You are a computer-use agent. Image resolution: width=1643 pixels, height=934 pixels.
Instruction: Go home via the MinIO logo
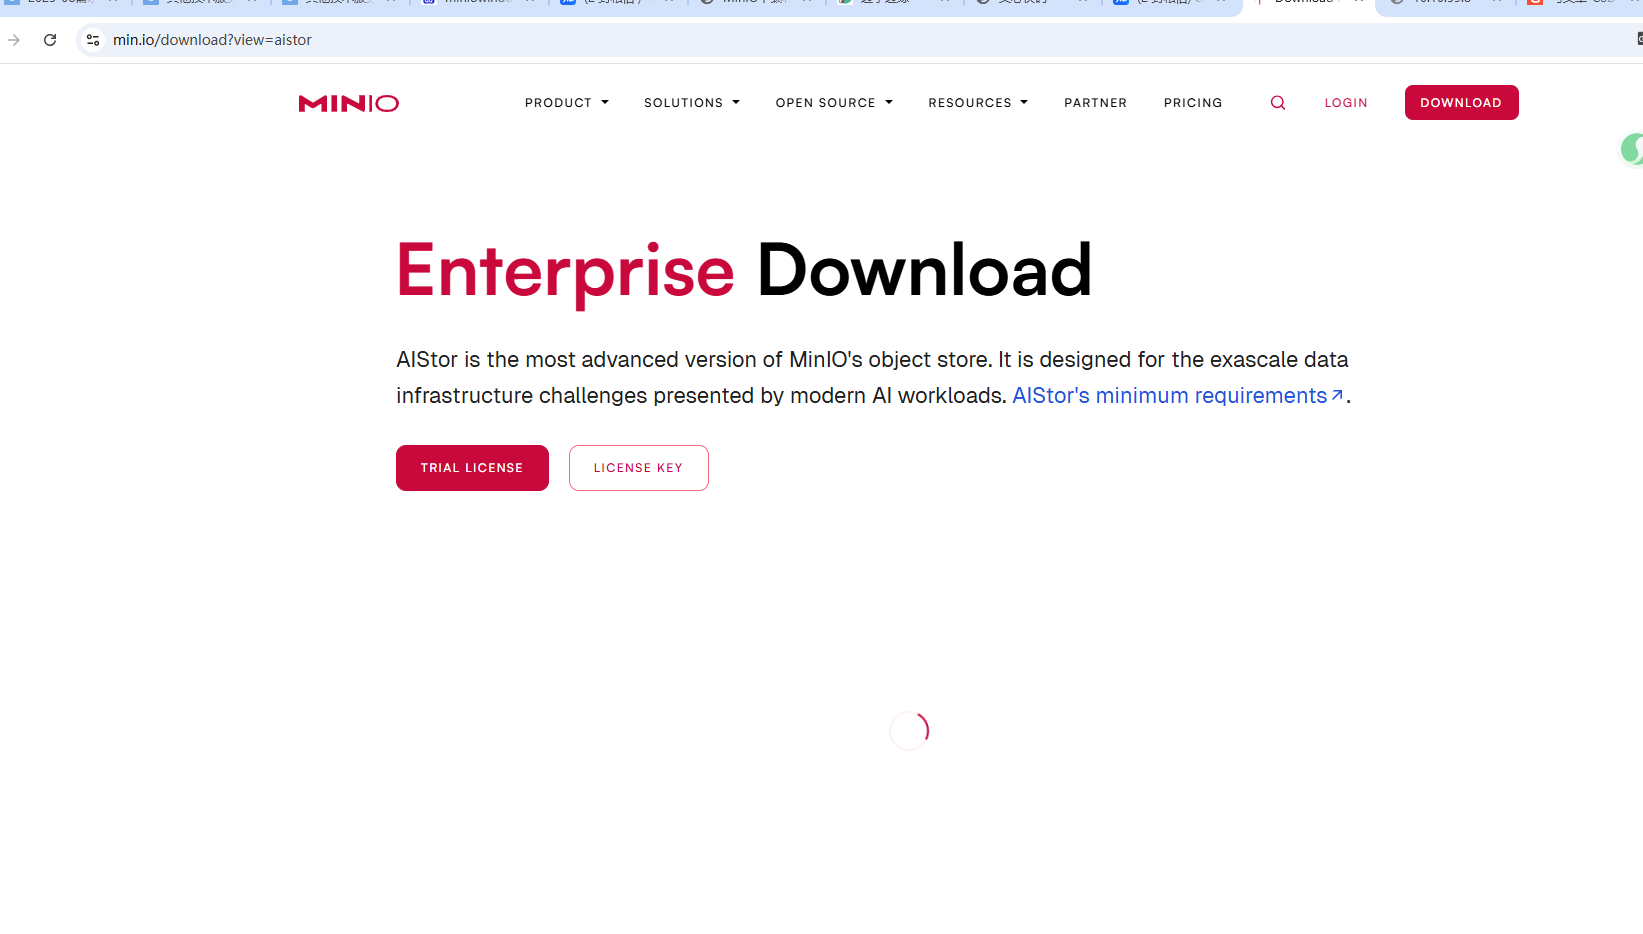point(348,103)
